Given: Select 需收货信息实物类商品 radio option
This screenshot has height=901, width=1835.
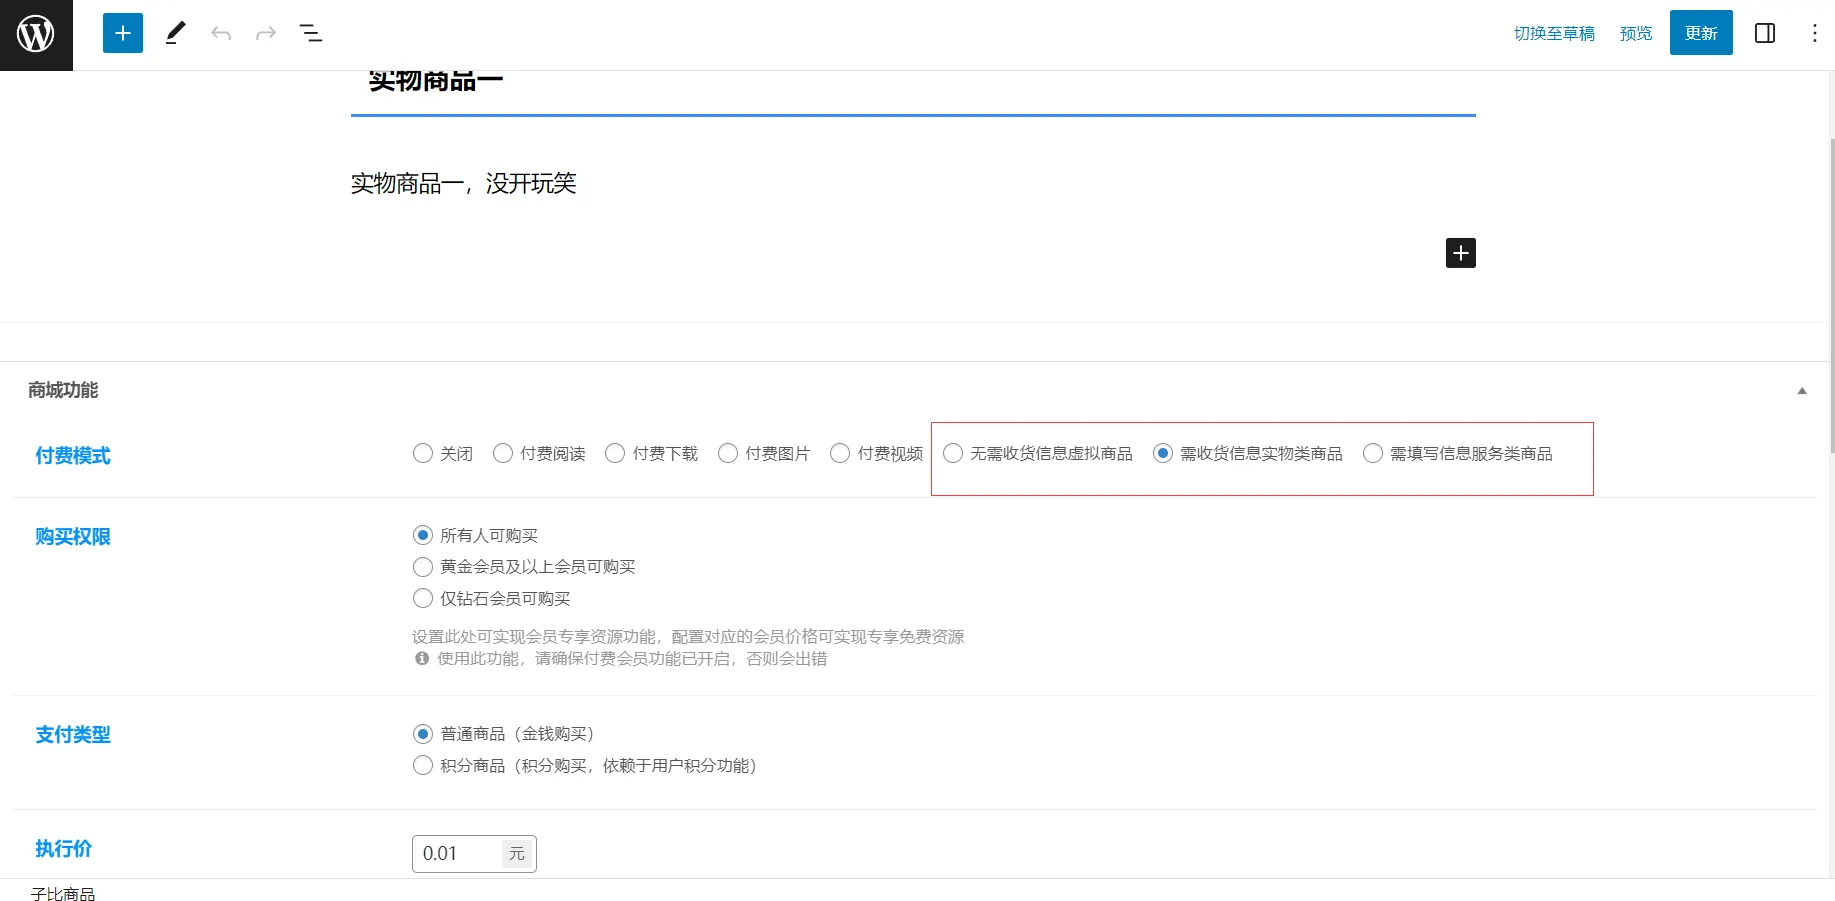Looking at the screenshot, I should click(1163, 454).
